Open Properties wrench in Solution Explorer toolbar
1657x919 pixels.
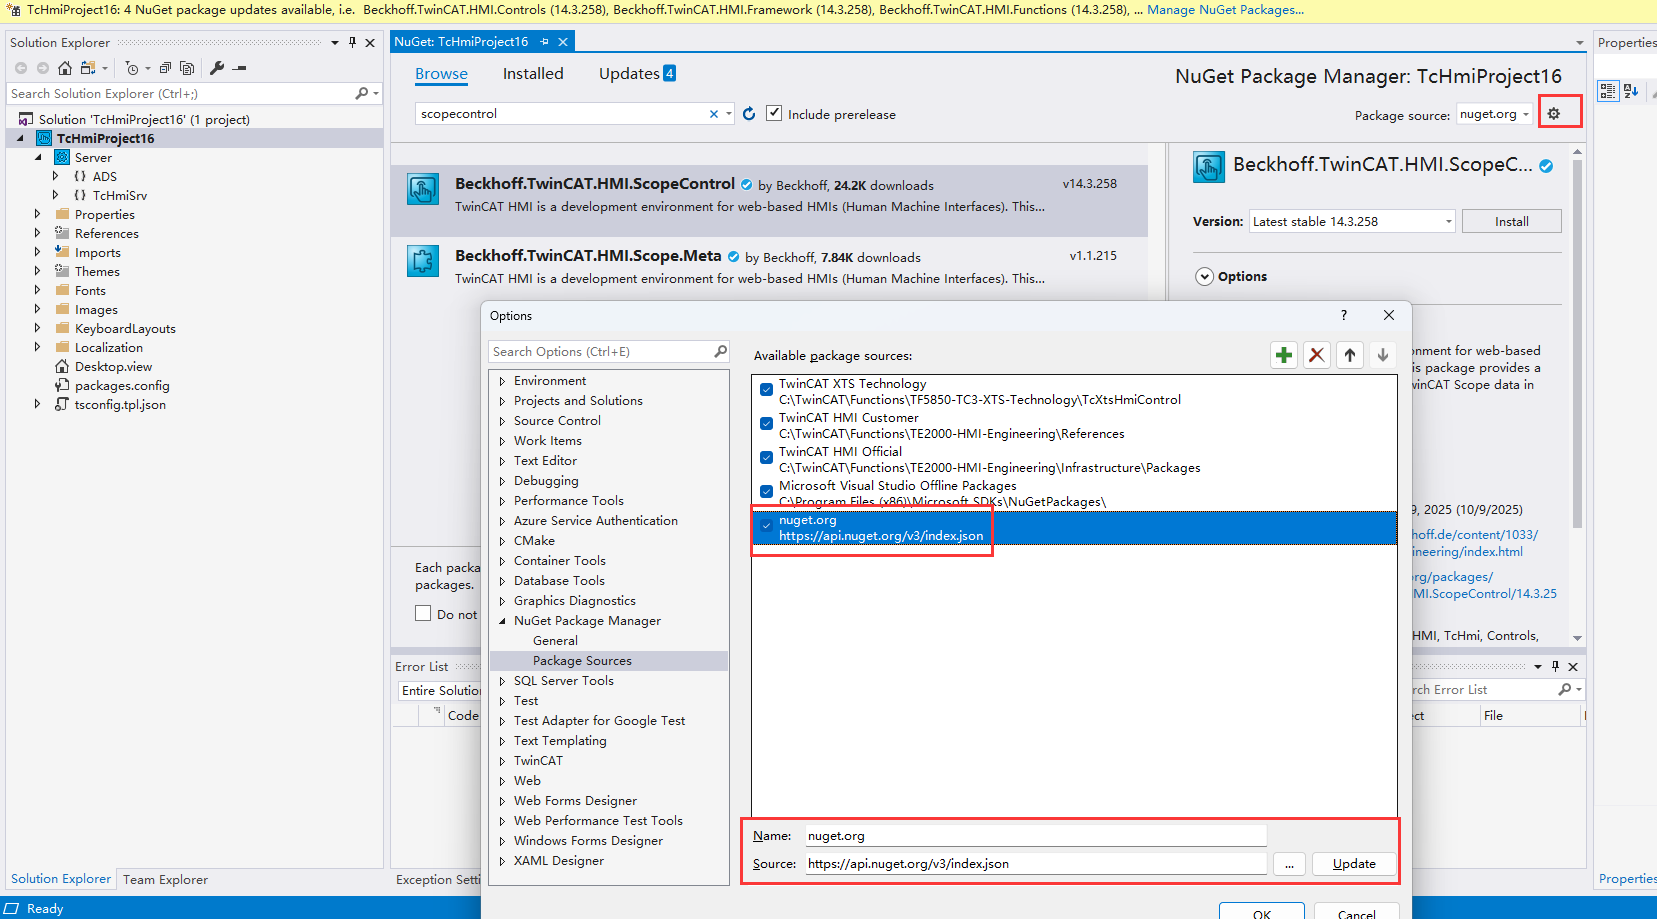(217, 68)
